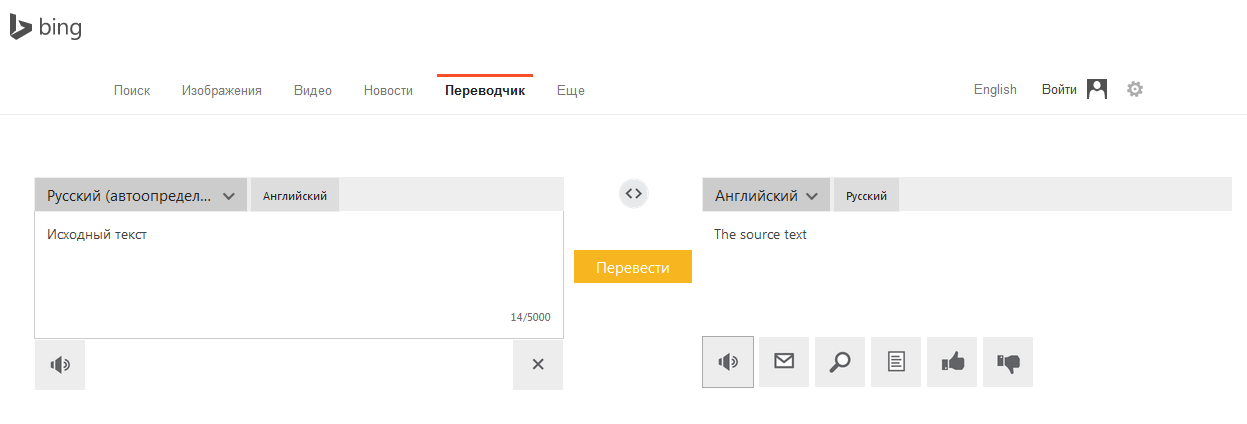Viewport: 1247px width, 424px height.
Task: Search the translation via magnifier icon
Action: pyautogui.click(x=840, y=362)
